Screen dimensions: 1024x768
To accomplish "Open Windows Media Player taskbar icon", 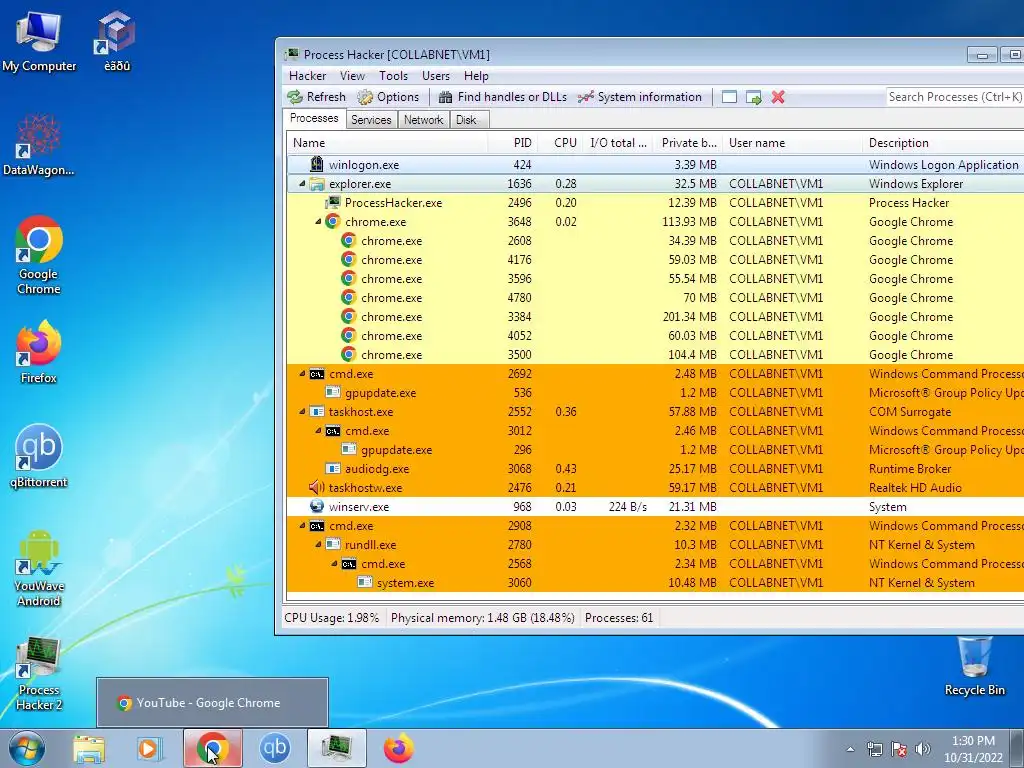I will pyautogui.click(x=150, y=748).
